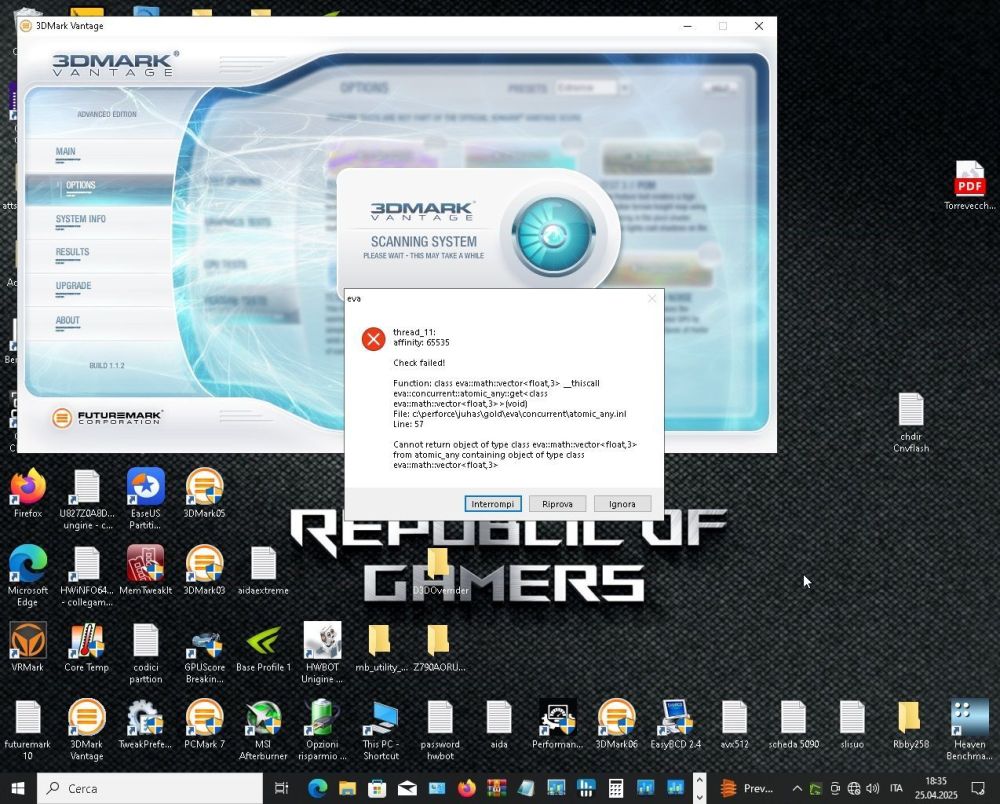Select the 3DMark06 desktop shortcut

coord(616,724)
